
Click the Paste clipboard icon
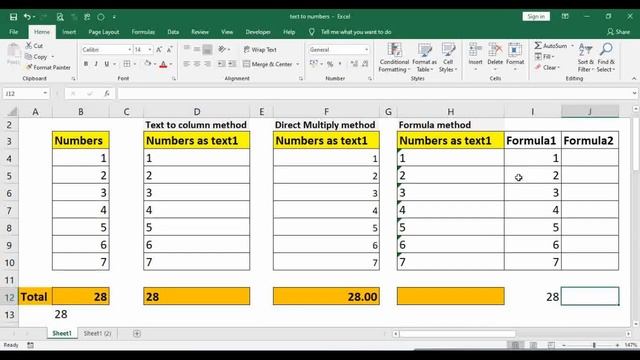click(x=13, y=54)
